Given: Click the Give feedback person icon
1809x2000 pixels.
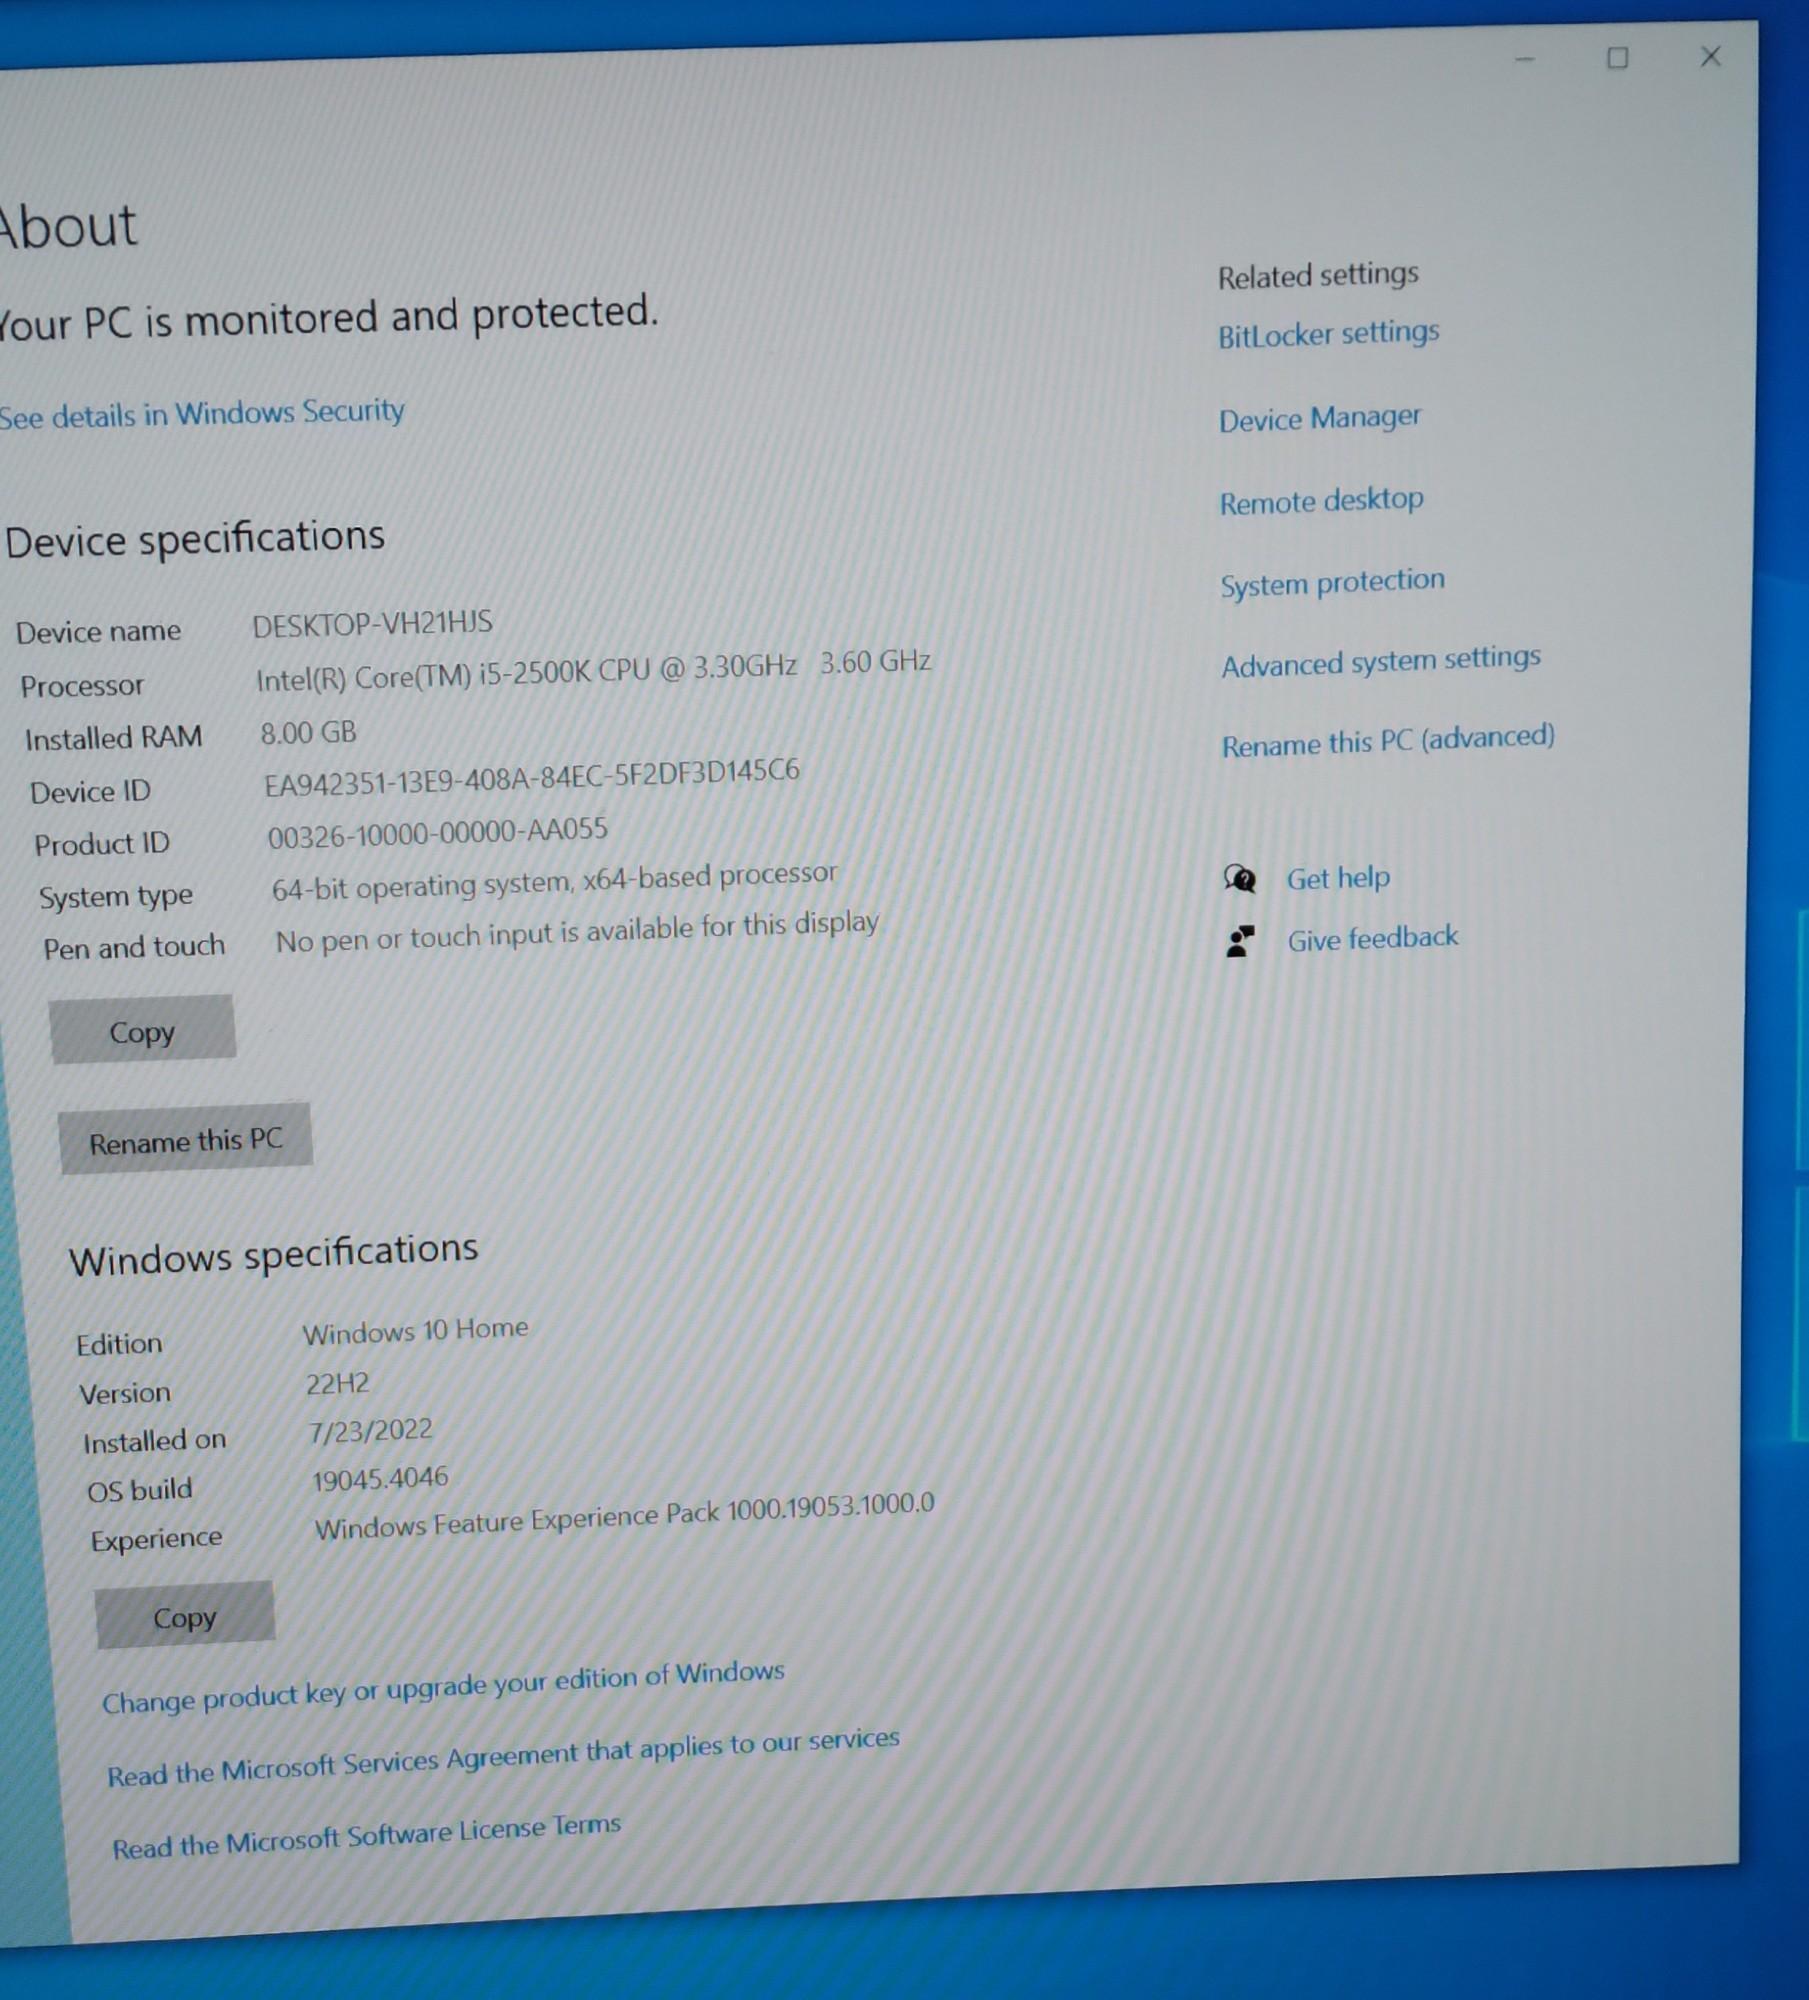Looking at the screenshot, I should [x=1240, y=941].
